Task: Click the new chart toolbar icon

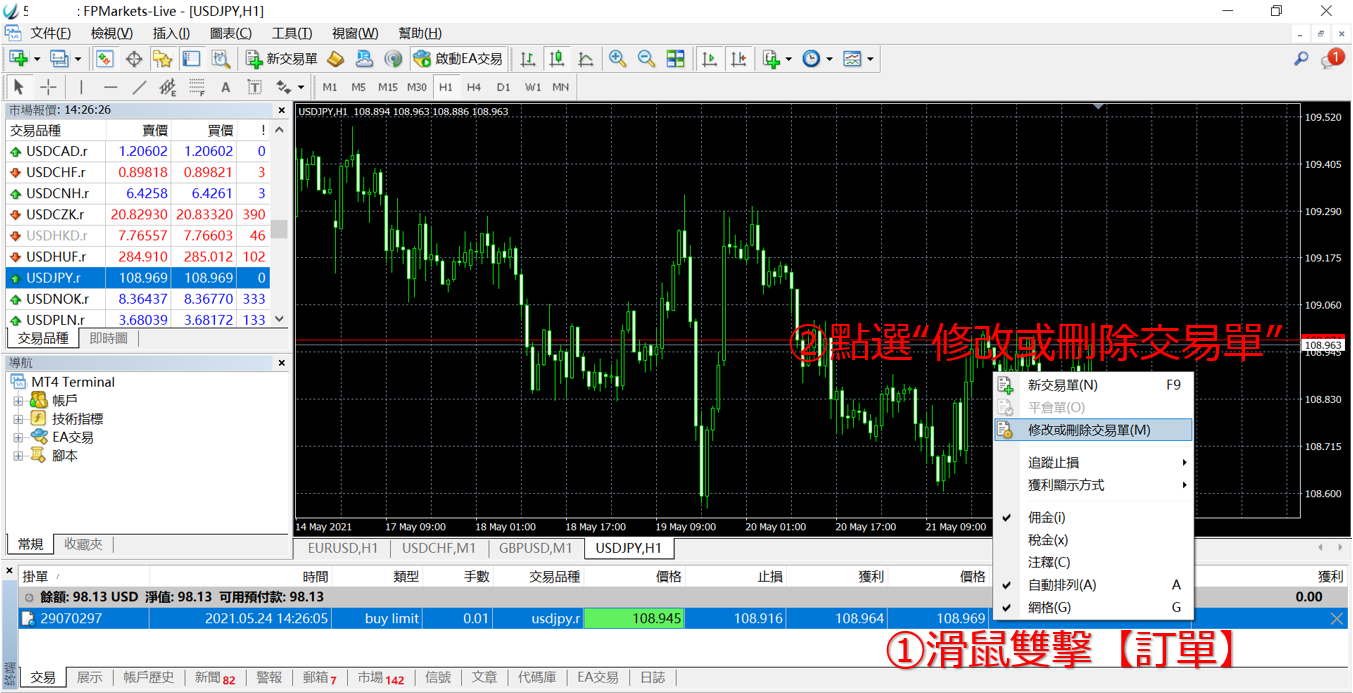Action: click(x=19, y=59)
